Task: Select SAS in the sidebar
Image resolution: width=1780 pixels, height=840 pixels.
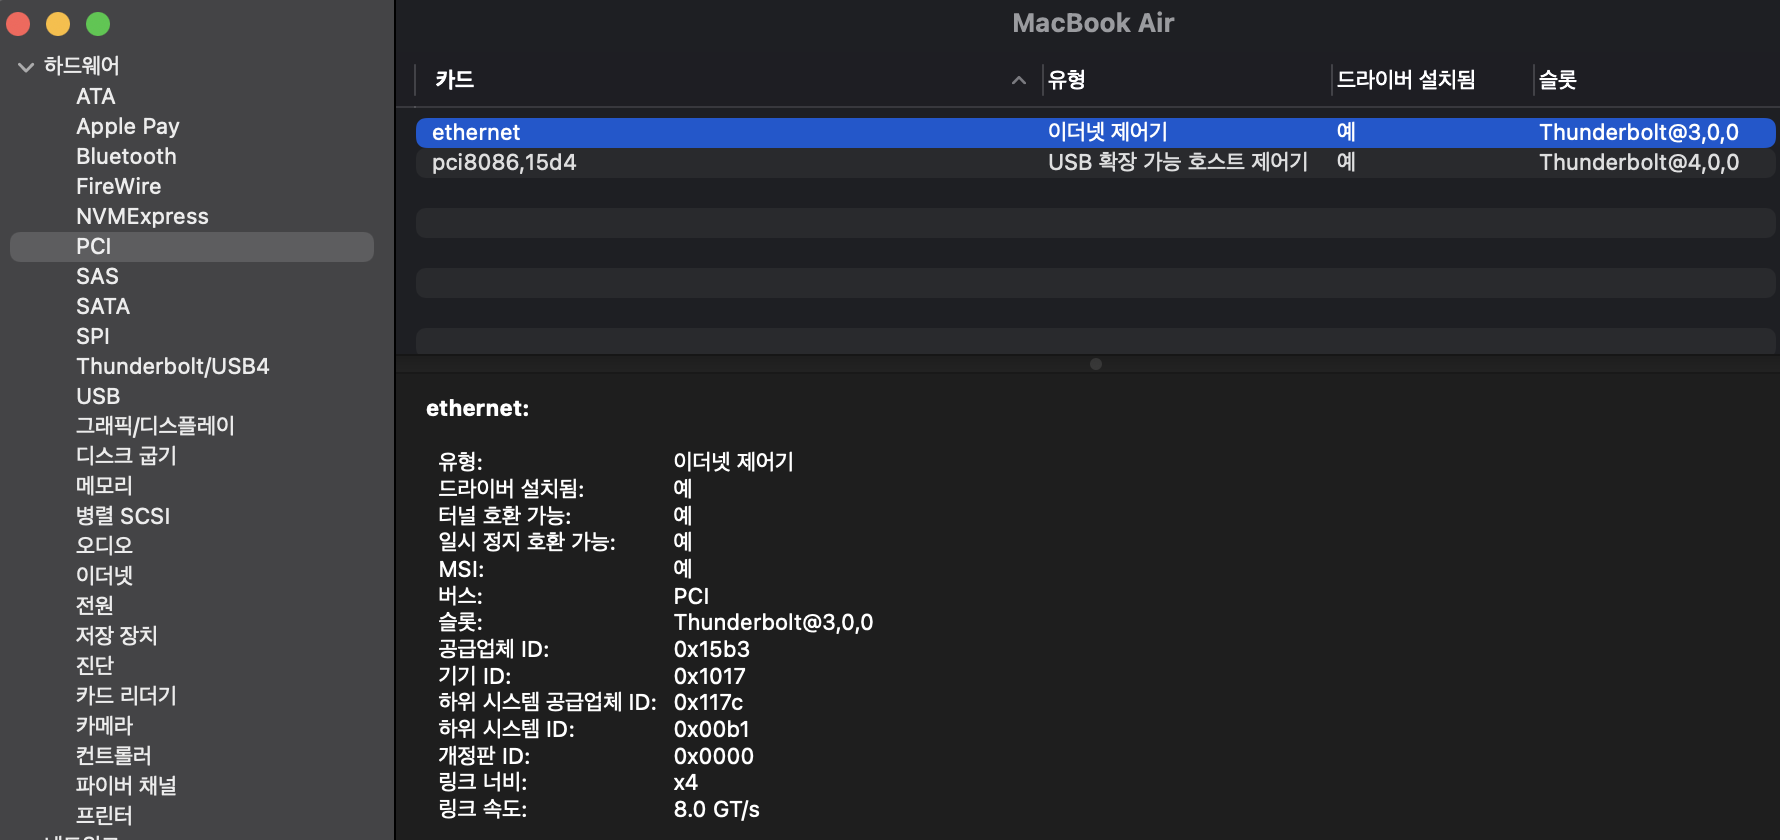Action: click(x=97, y=276)
